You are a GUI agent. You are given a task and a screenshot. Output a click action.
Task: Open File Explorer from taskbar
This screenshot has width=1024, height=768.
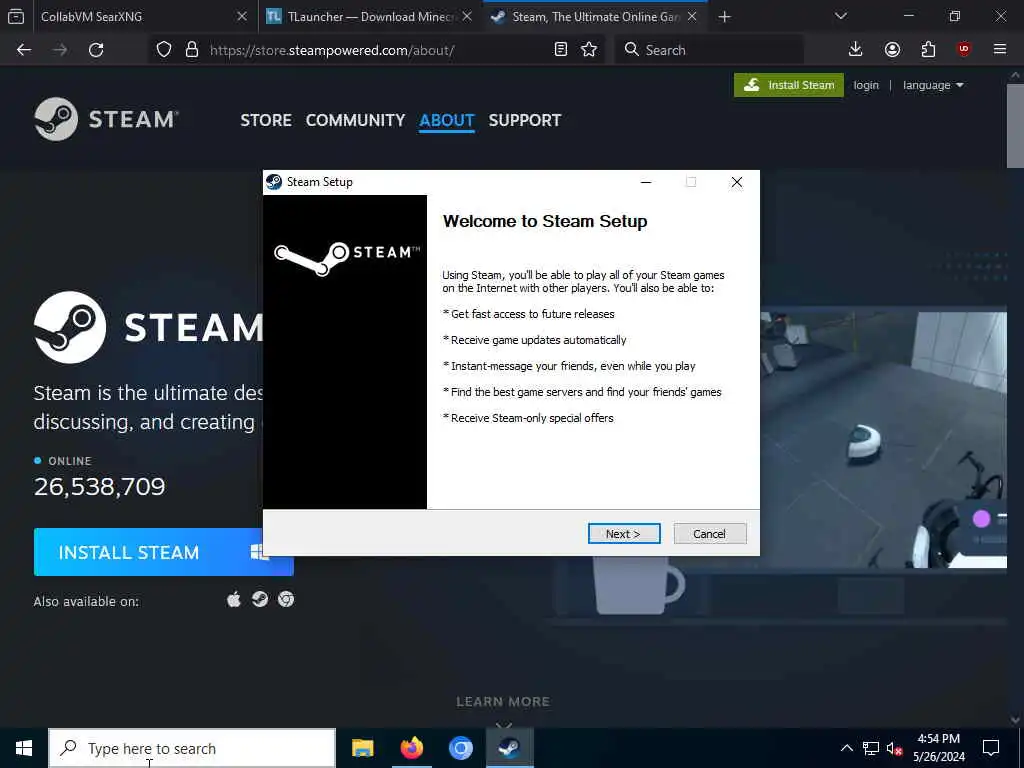[362, 748]
